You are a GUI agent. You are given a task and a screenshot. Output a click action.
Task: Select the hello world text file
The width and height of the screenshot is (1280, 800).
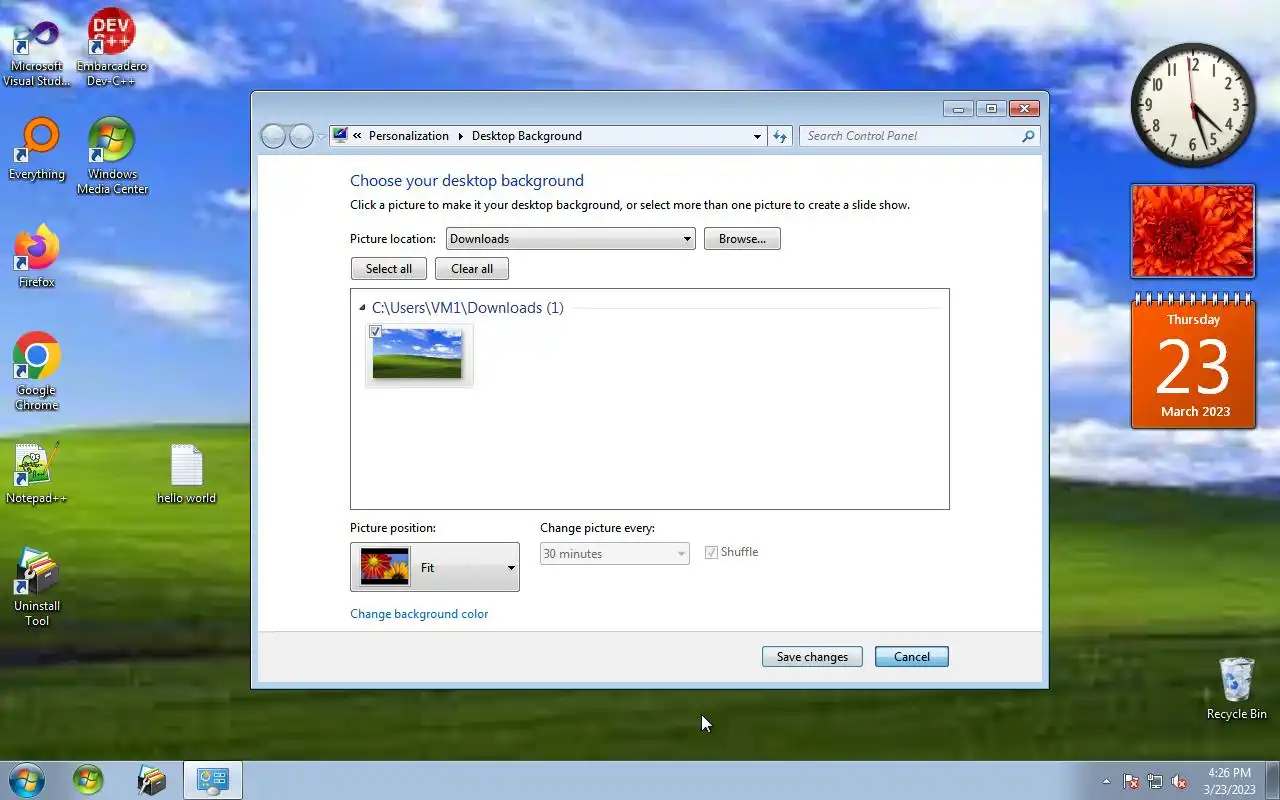(186, 474)
